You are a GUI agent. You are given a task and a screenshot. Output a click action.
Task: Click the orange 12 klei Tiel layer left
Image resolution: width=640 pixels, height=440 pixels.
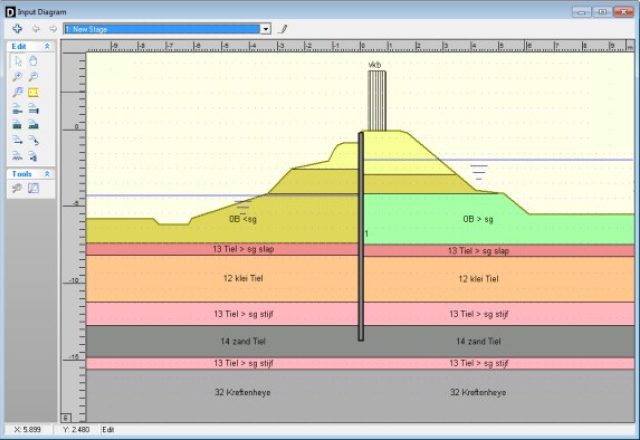pyautogui.click(x=235, y=279)
